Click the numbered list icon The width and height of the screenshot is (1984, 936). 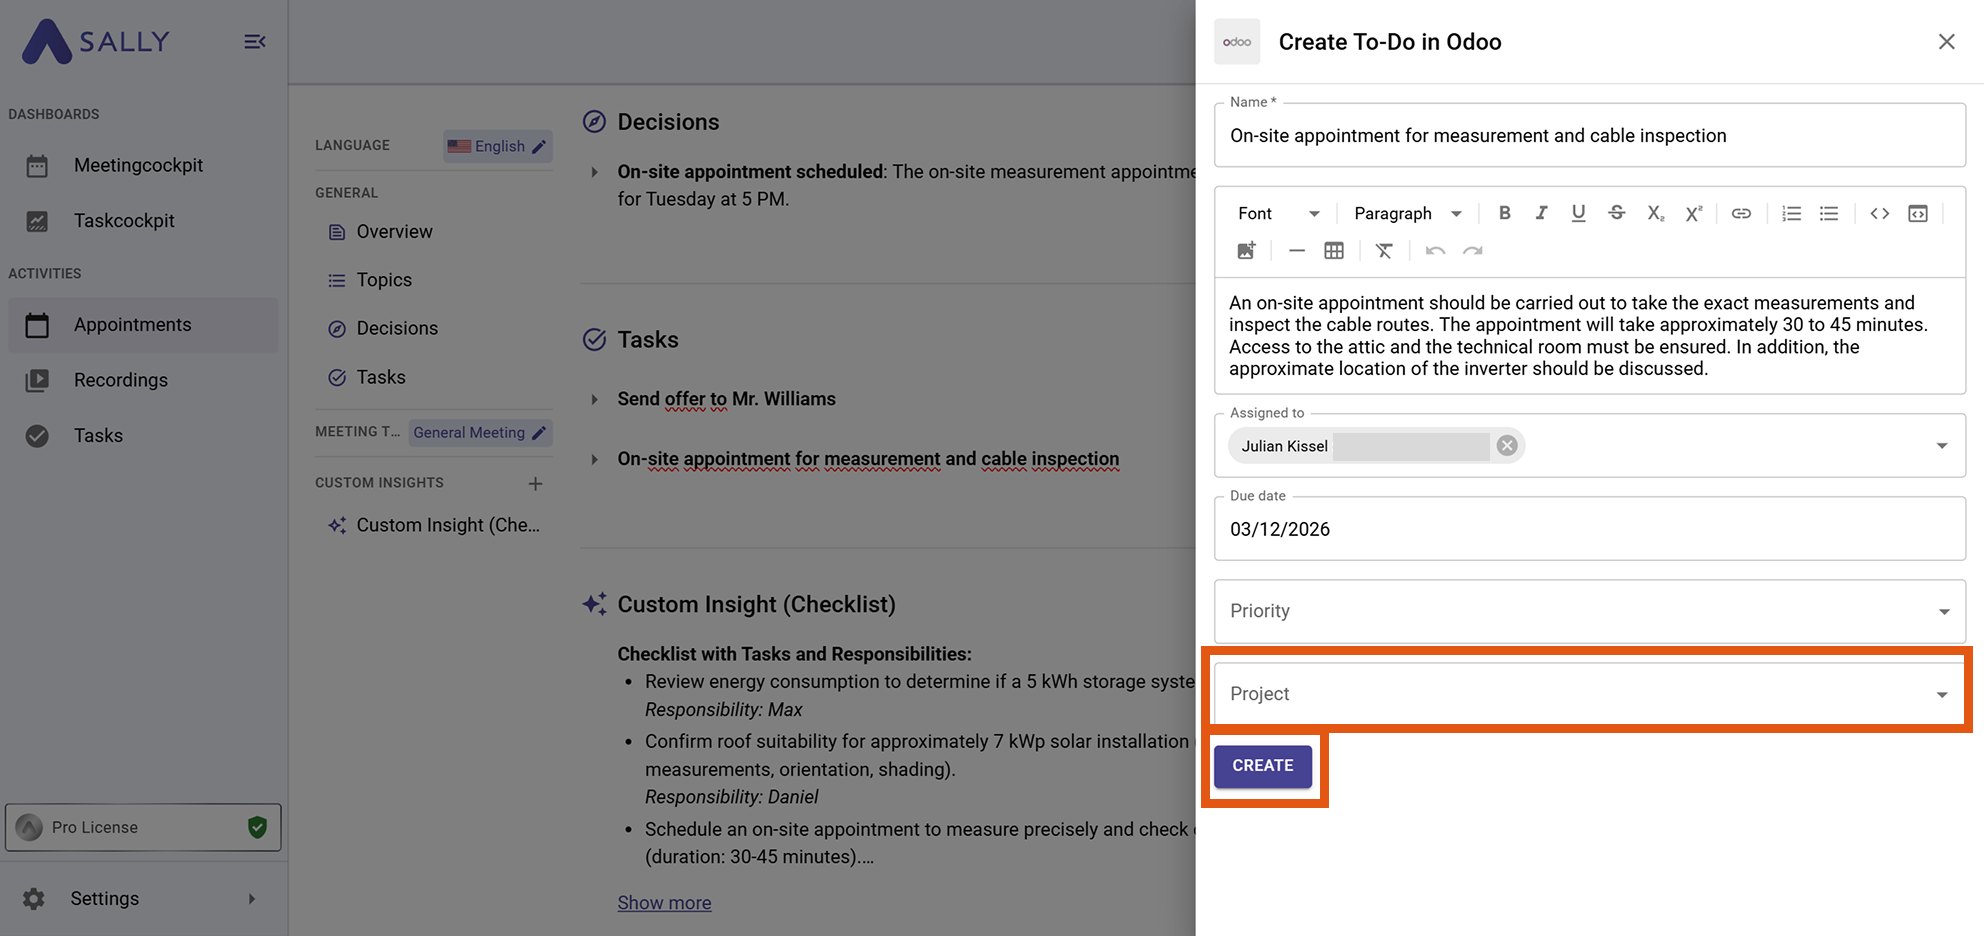coord(1790,213)
